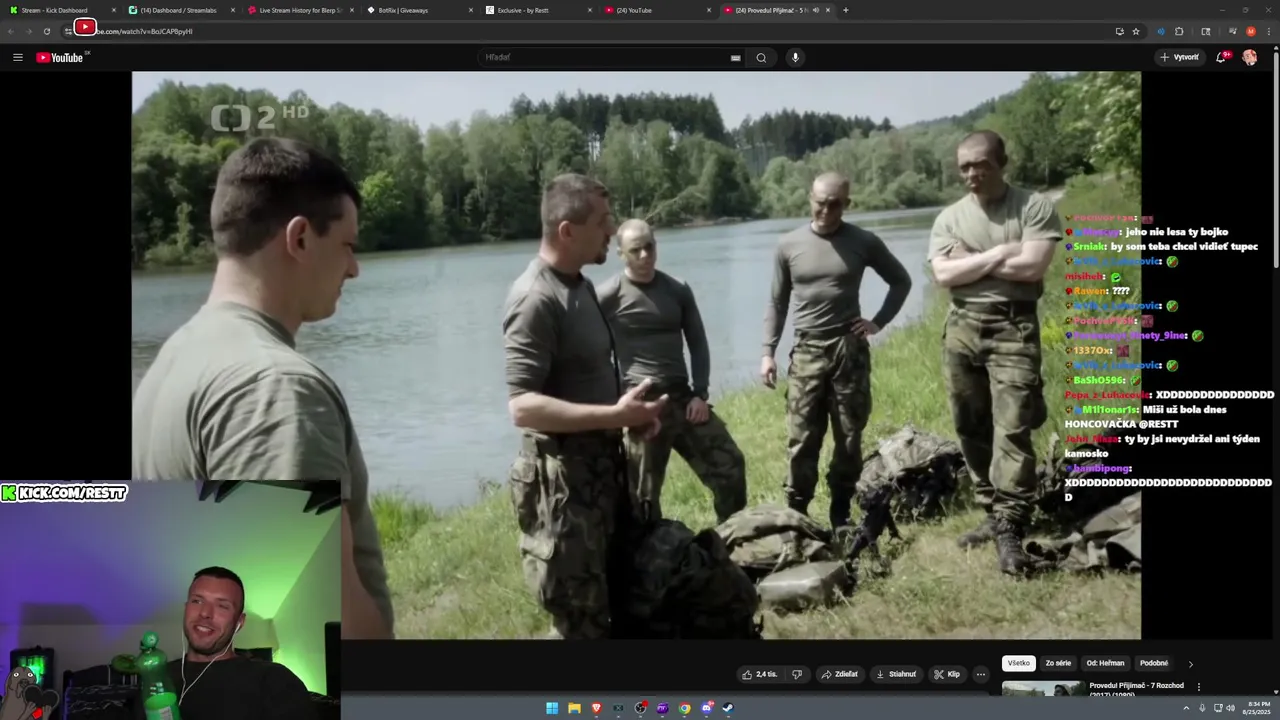Switch to Botrix Giveaways tab
This screenshot has height=720, width=1280.
[419, 10]
